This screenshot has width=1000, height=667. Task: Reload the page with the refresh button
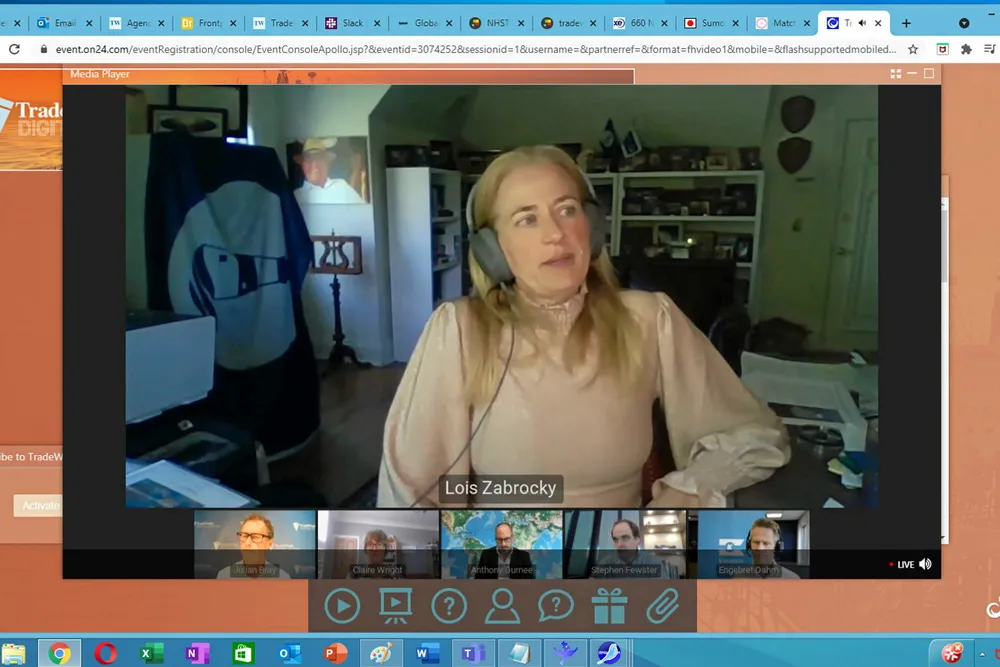(14, 49)
